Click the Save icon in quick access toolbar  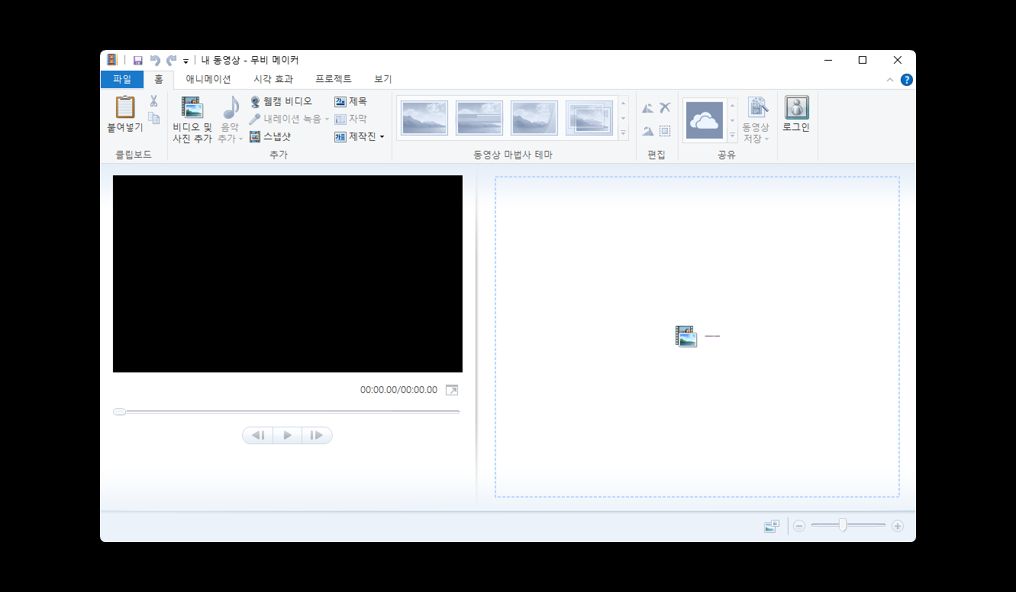point(138,60)
